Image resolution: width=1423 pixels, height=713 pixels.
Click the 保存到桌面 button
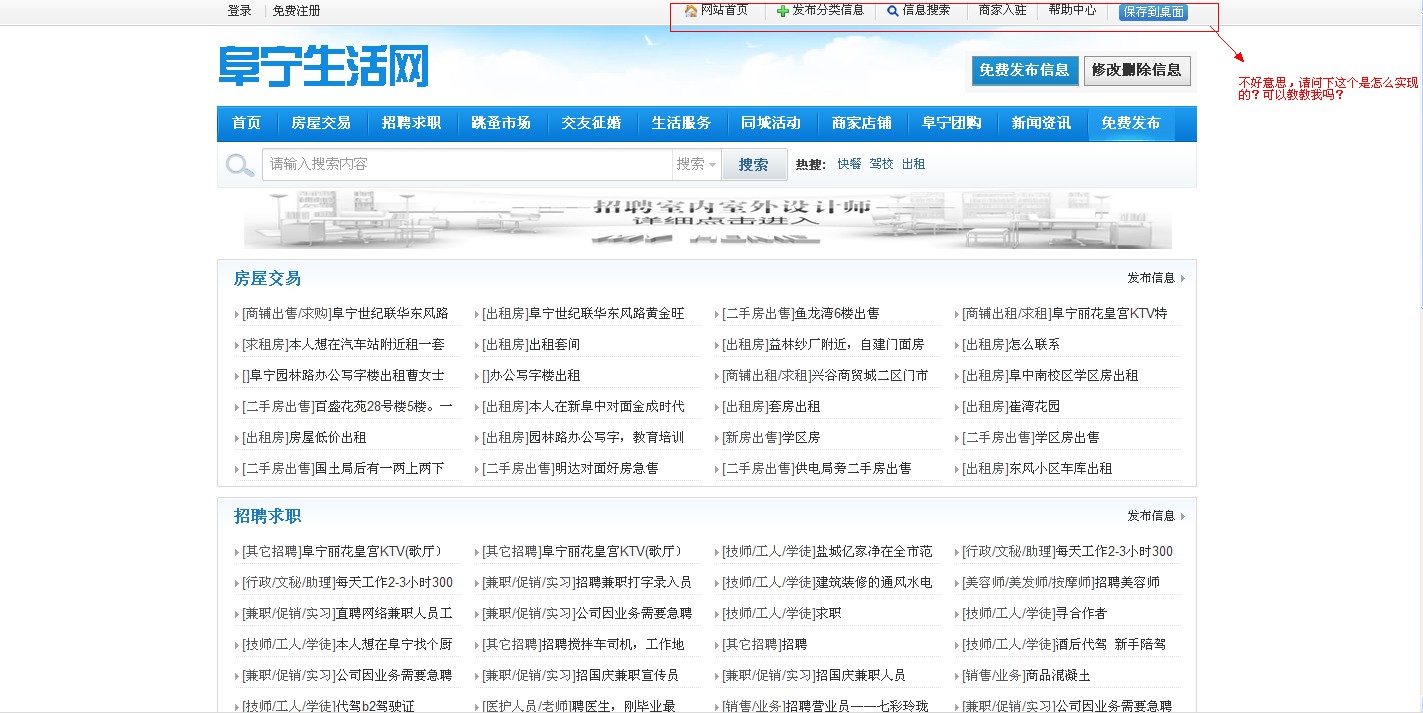click(x=1153, y=12)
